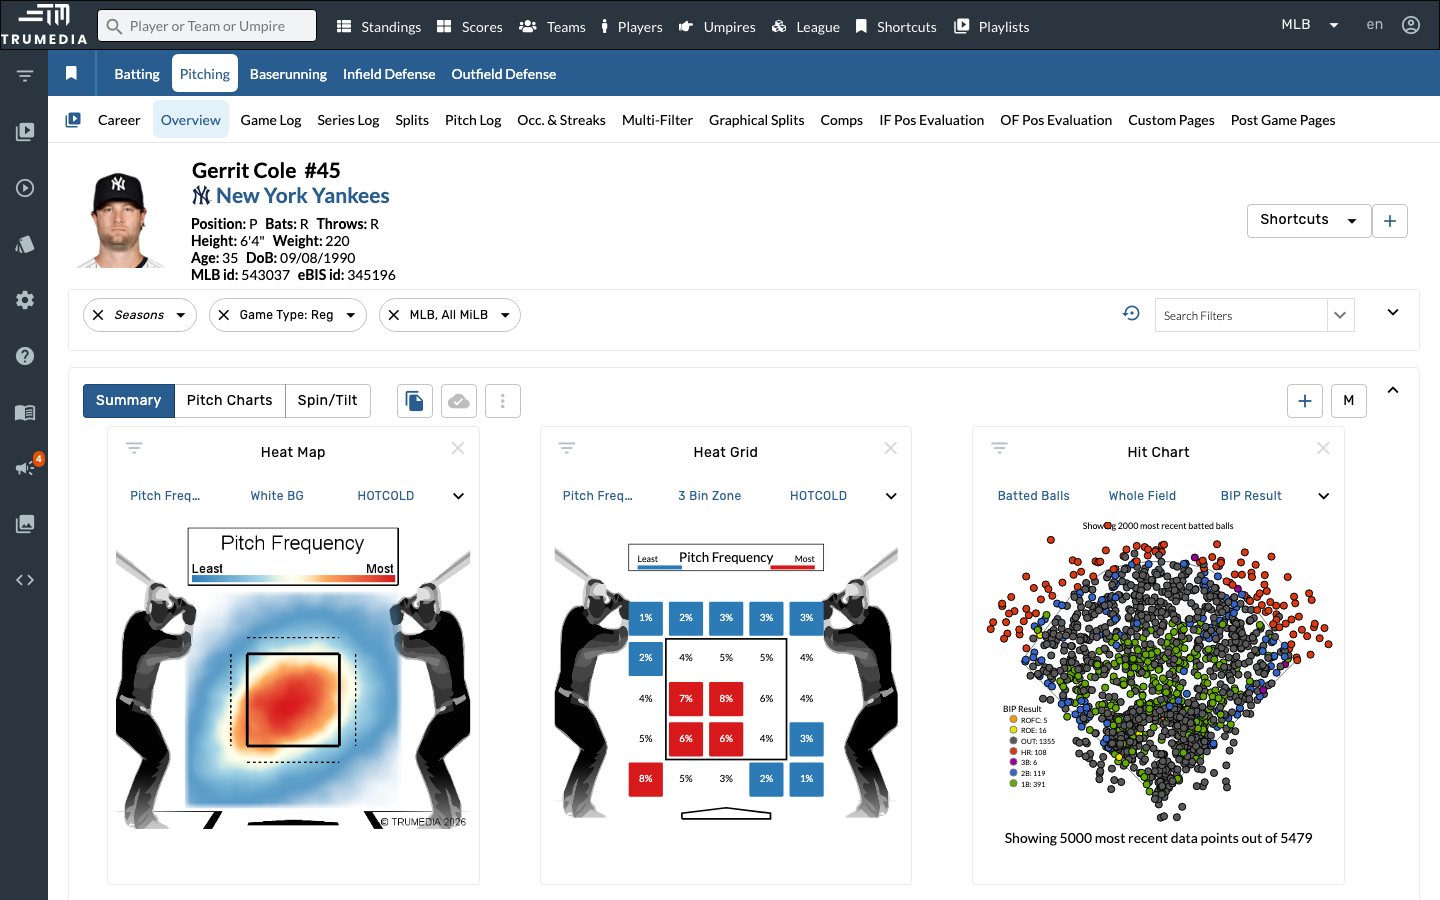Open the Infield Defense tab
This screenshot has width=1440, height=900.
point(389,74)
